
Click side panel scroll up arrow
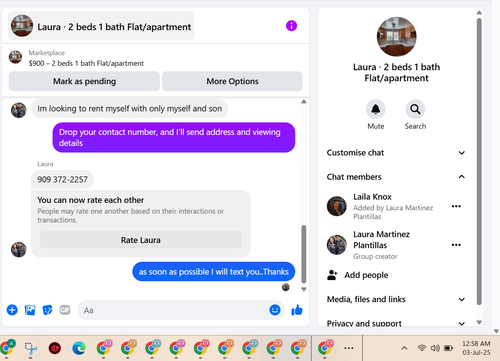tap(479, 13)
